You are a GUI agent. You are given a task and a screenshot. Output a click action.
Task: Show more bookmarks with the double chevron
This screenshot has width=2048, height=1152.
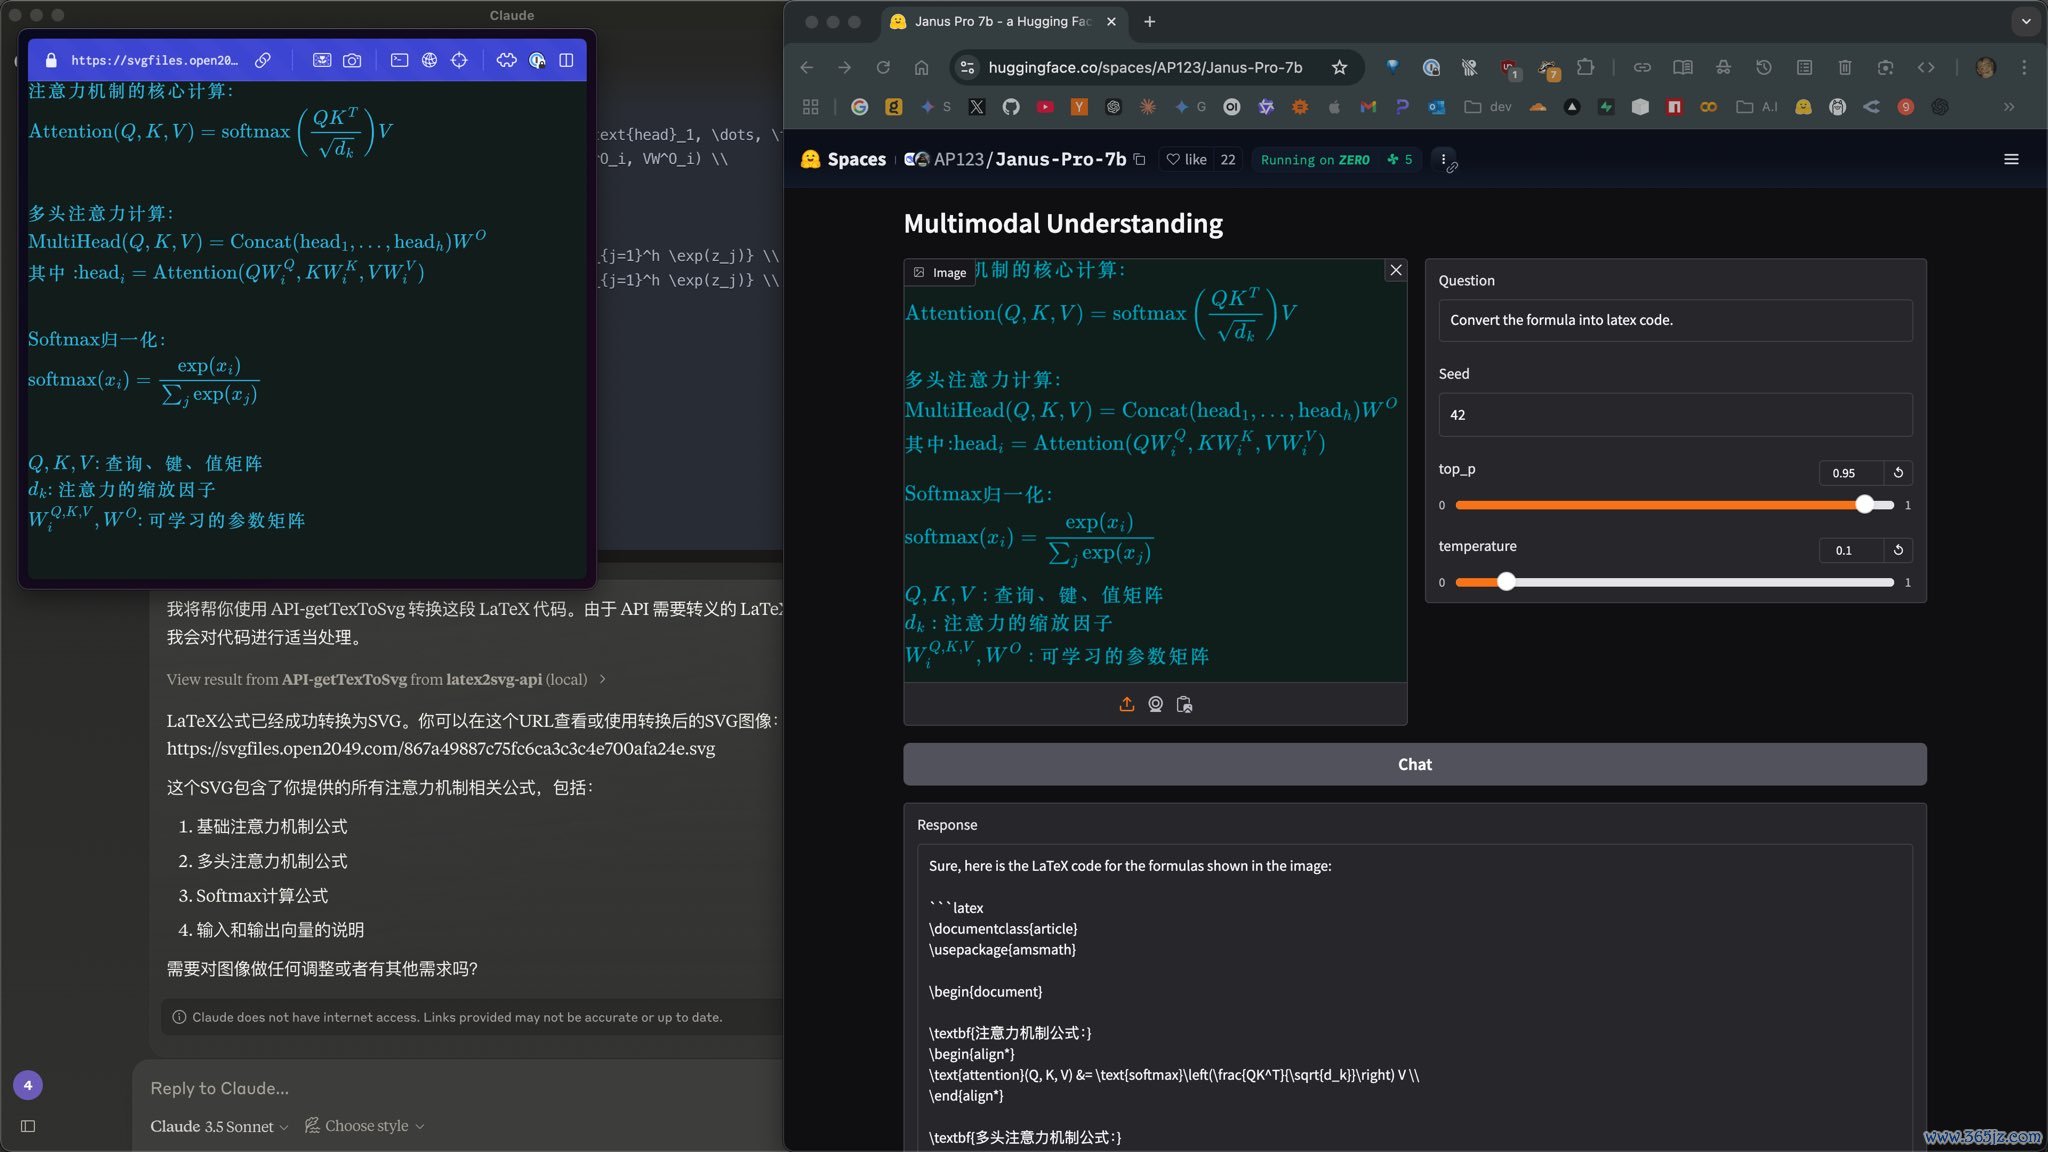pos(2009,107)
